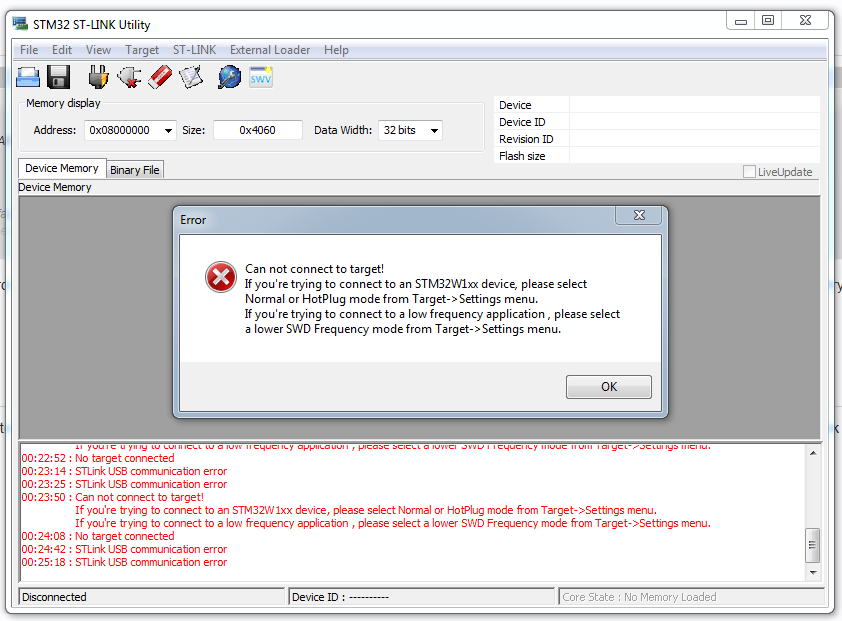Click log line 00:25:18 USB communication error

tap(124, 562)
